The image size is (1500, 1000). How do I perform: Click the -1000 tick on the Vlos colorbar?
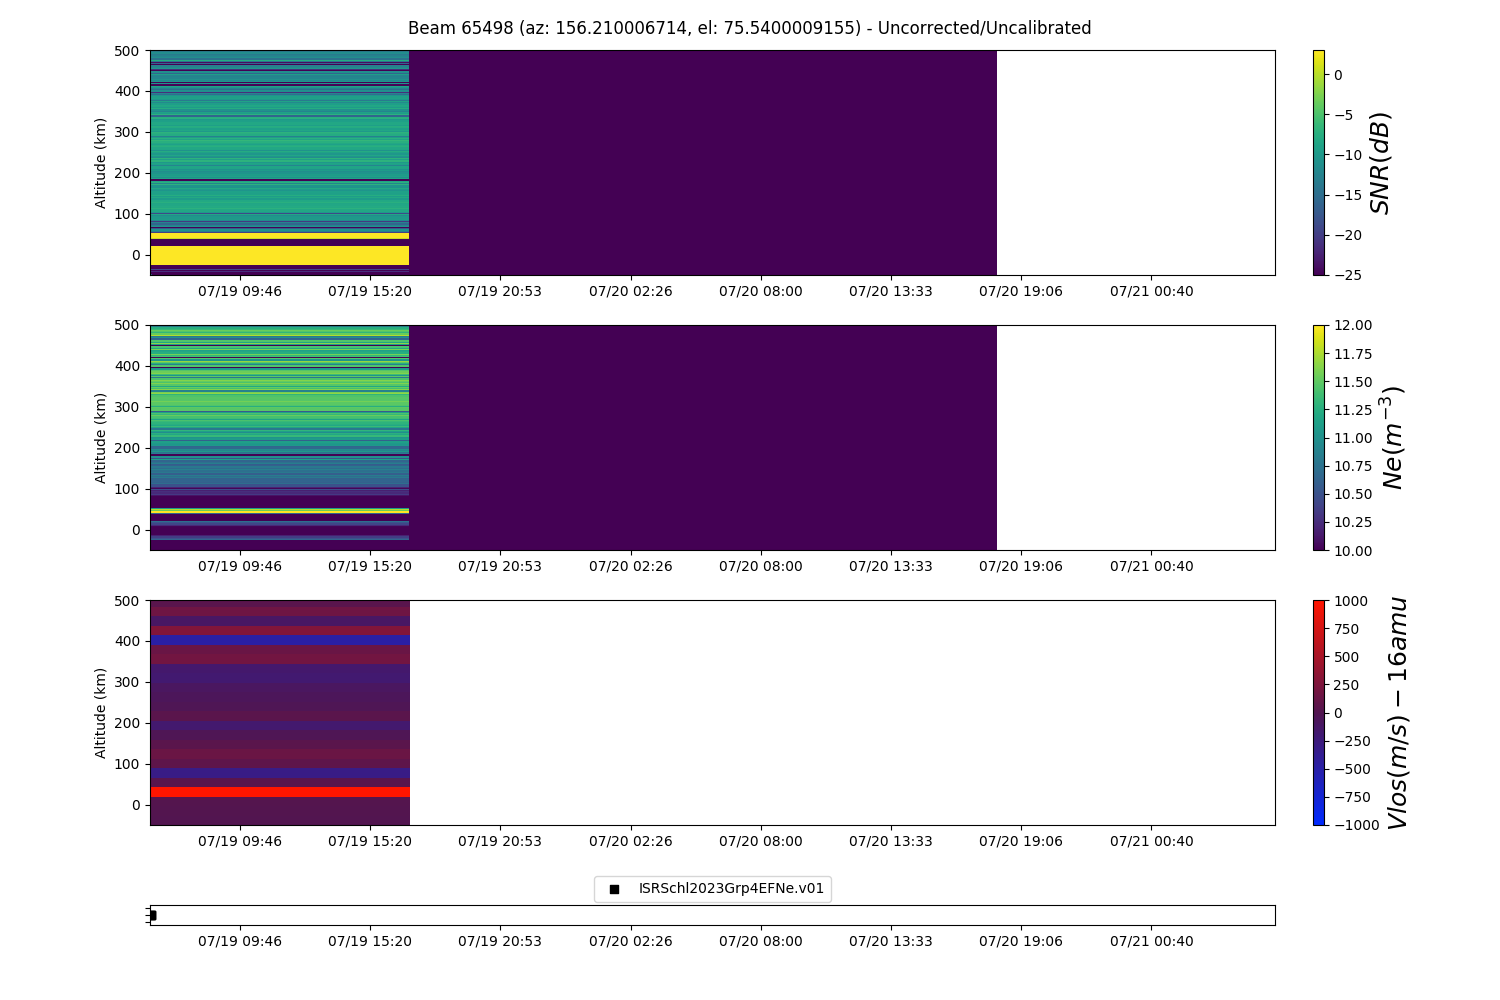coord(1355,825)
